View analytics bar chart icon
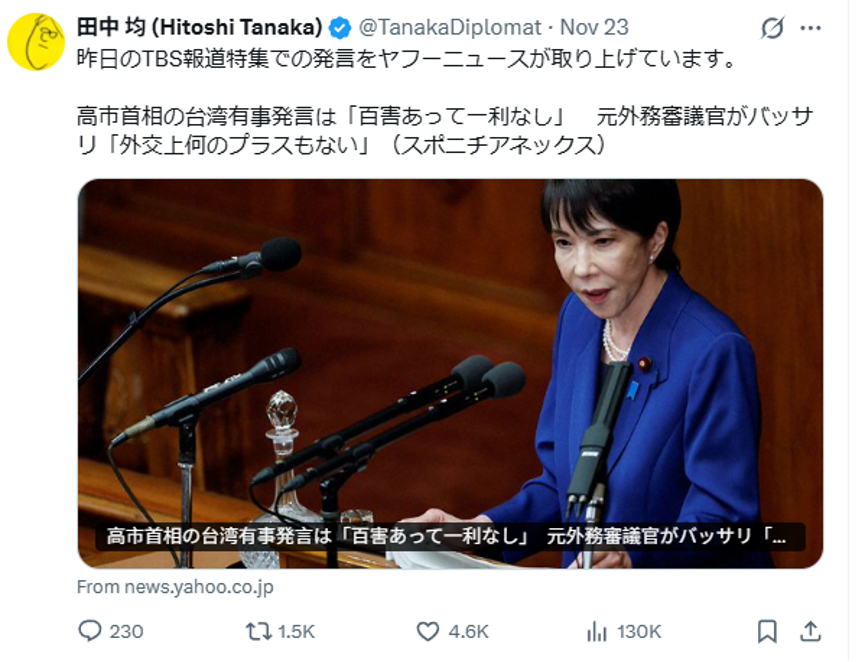 [597, 631]
